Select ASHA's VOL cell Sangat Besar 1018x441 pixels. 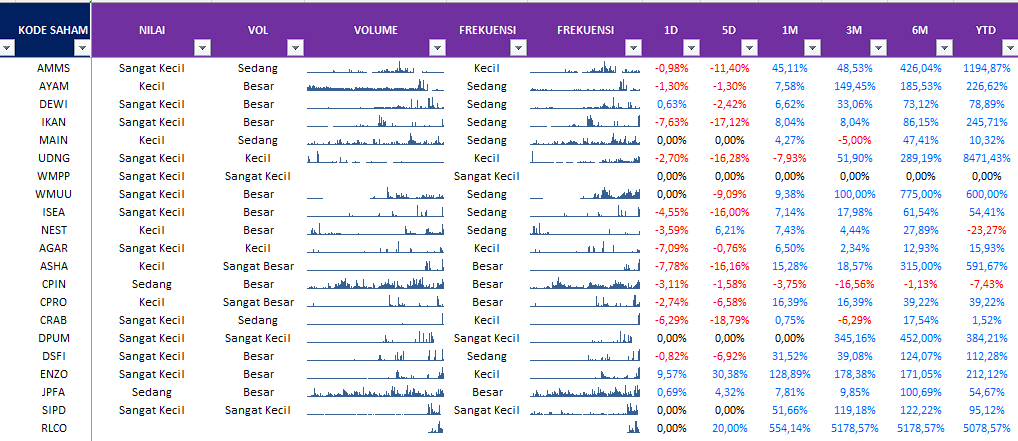pos(258,266)
